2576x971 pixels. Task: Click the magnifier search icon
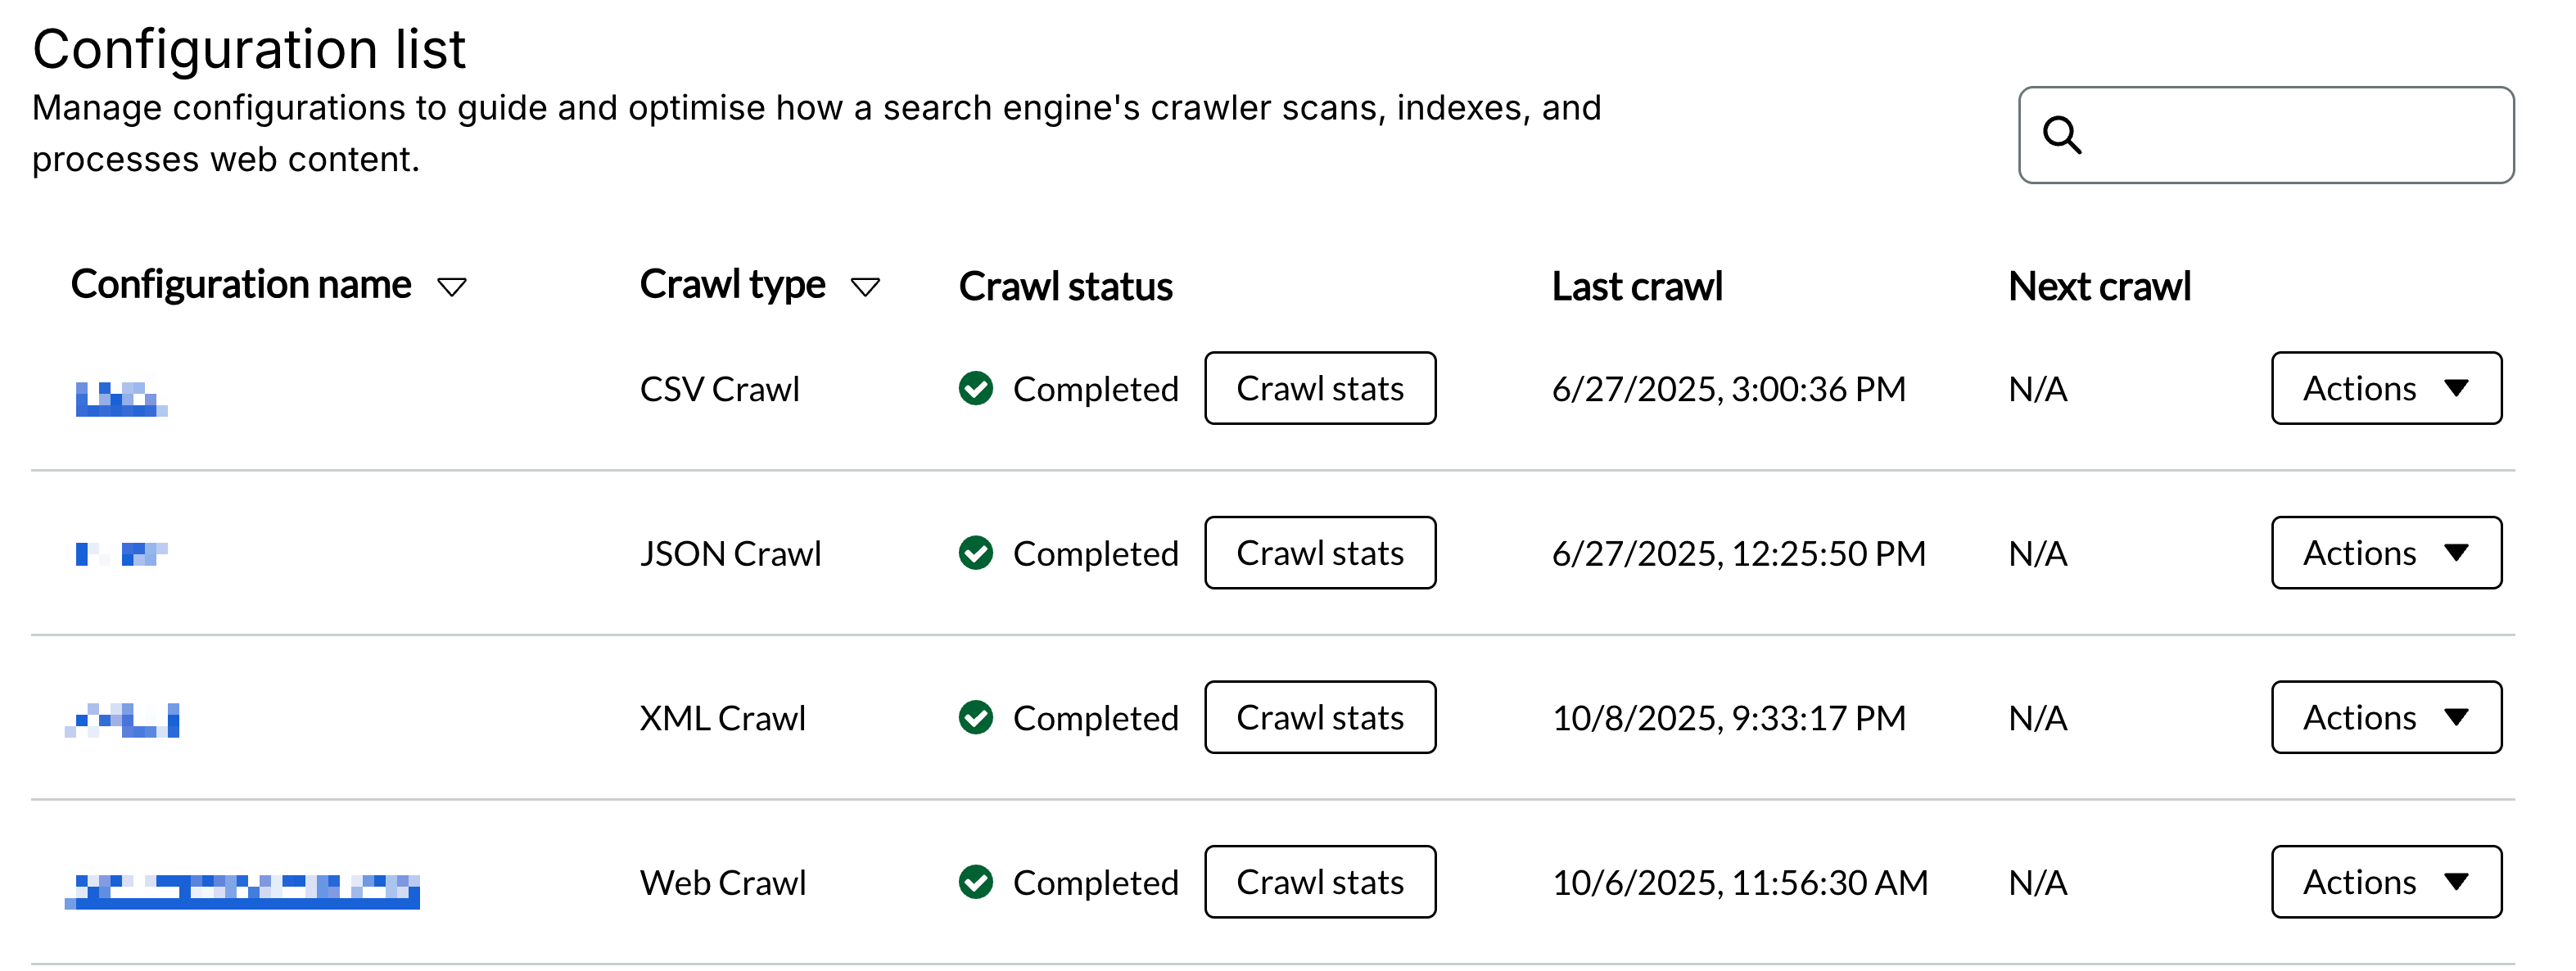2061,135
